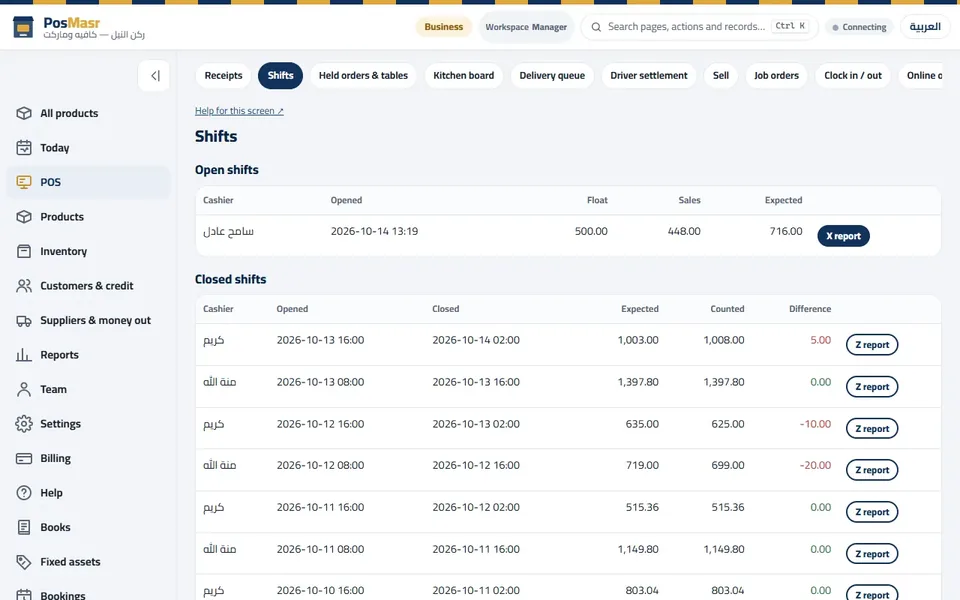Viewport: 960px width, 600px height.
Task: Collapse the sidebar with the arrow icon
Action: point(154,76)
